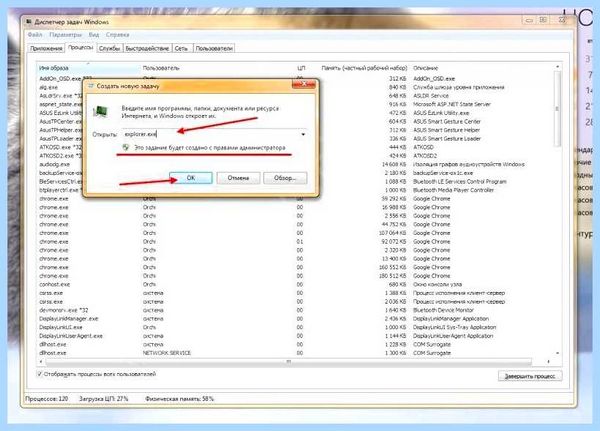
Task: Click ASUS Smart Gesture Helper description
Action: [x=446, y=130]
